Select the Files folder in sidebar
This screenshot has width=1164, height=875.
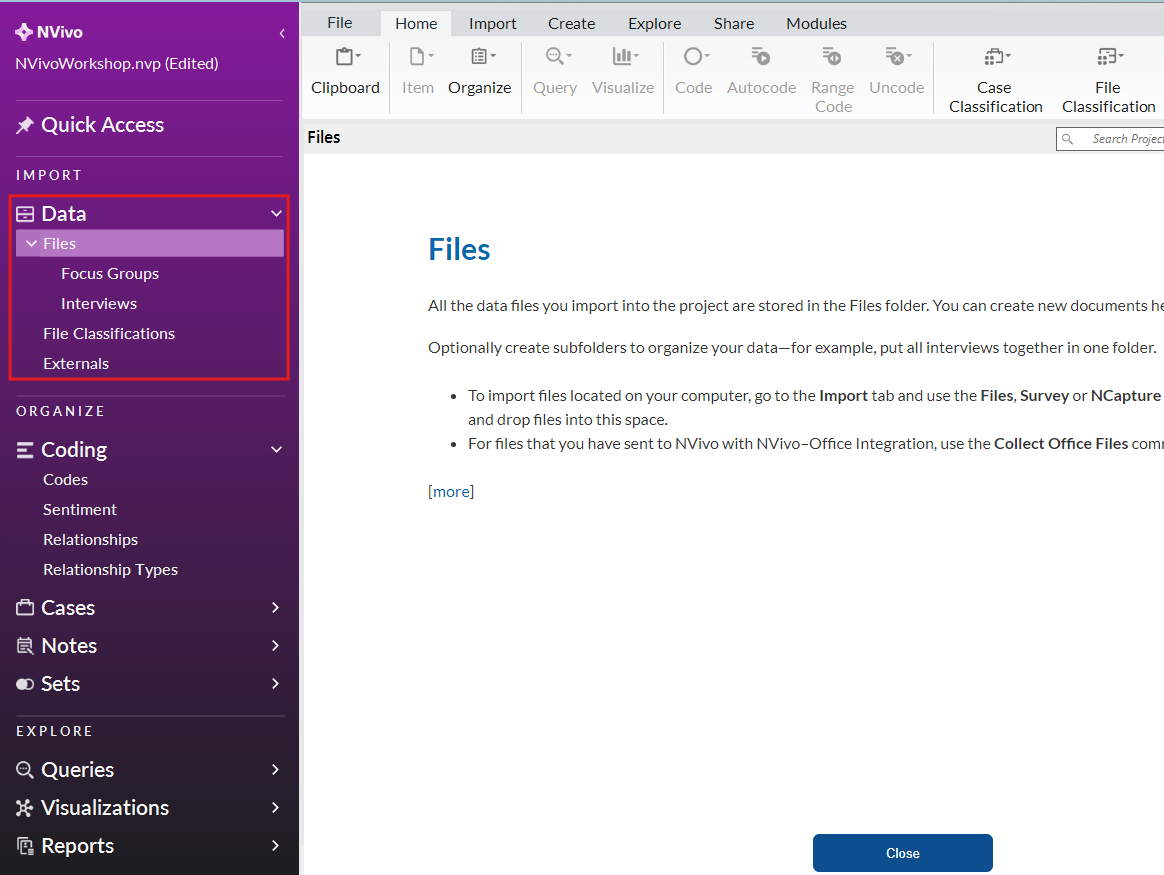(x=150, y=243)
